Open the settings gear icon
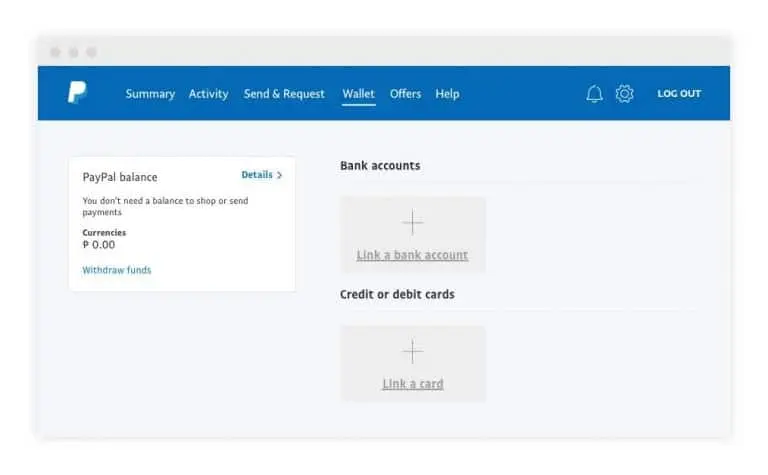 pyautogui.click(x=624, y=94)
